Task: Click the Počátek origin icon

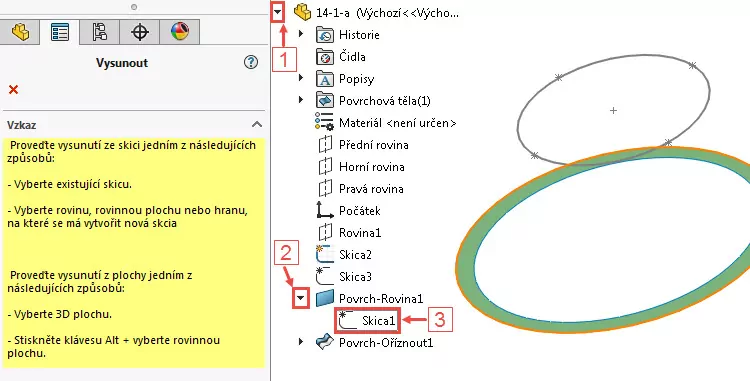Action: 325,210
